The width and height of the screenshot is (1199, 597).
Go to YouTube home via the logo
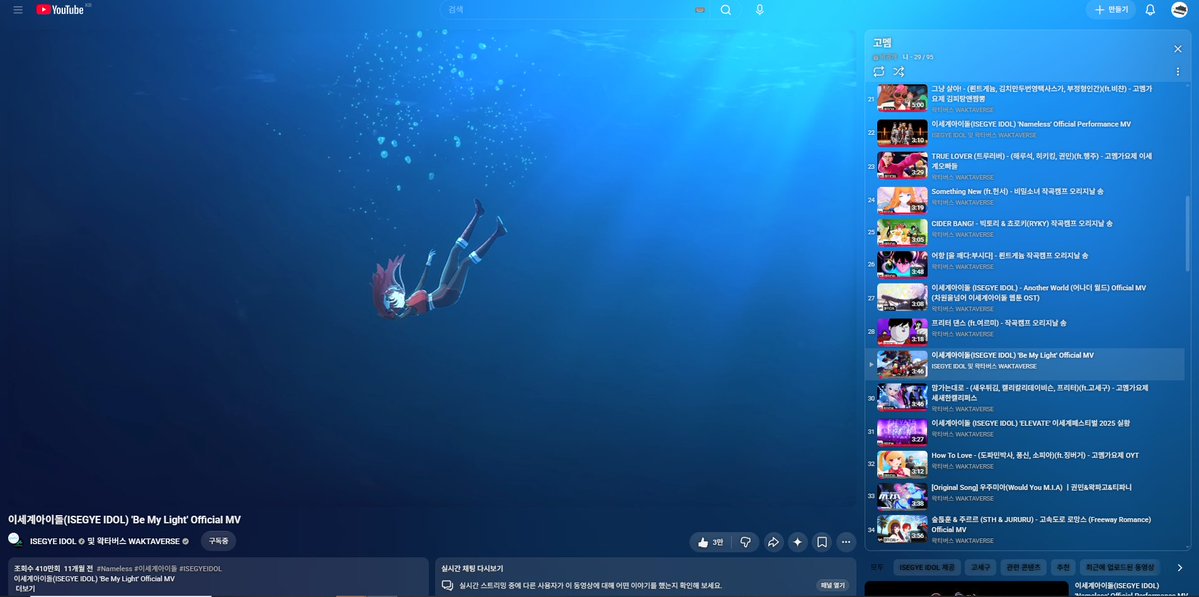(x=60, y=10)
